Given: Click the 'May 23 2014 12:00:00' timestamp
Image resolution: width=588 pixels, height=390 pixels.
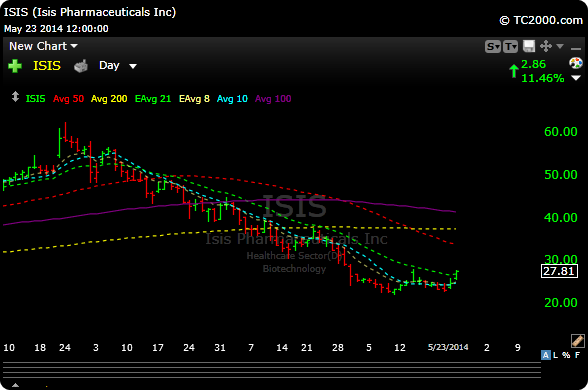Looking at the screenshot, I should [x=56, y=28].
